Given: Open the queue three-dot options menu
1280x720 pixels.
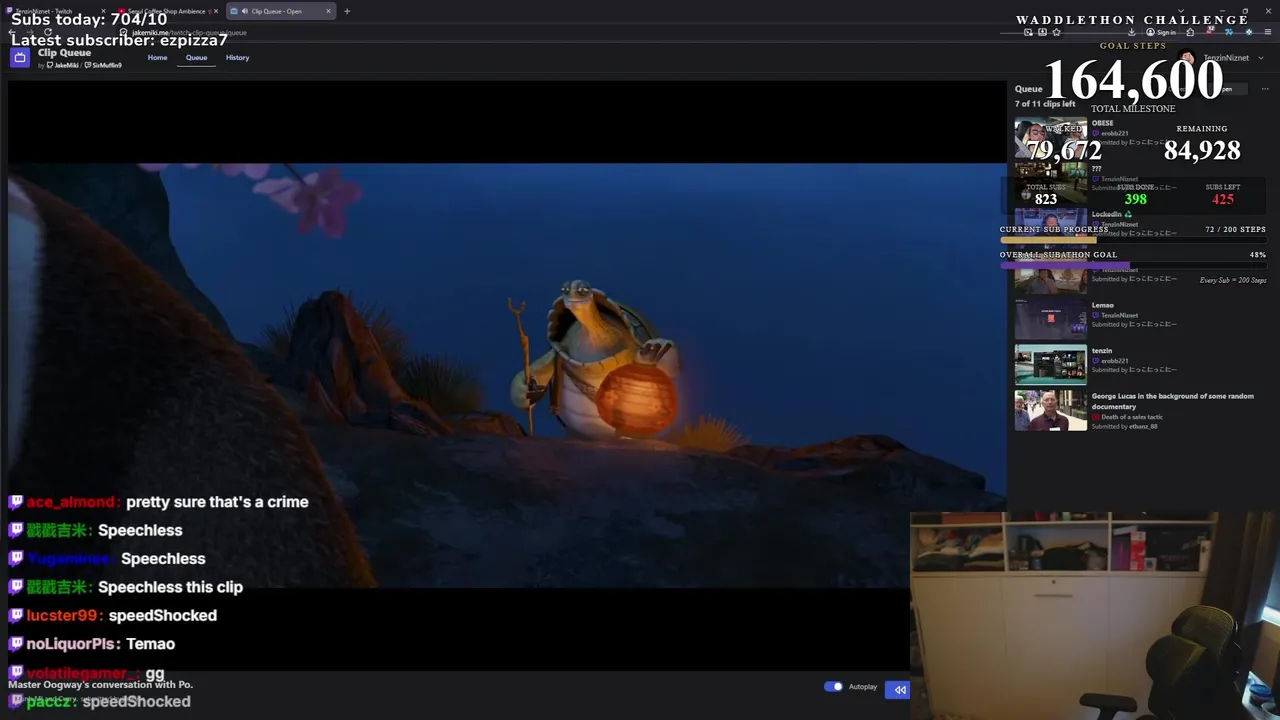Looking at the screenshot, I should [1265, 89].
